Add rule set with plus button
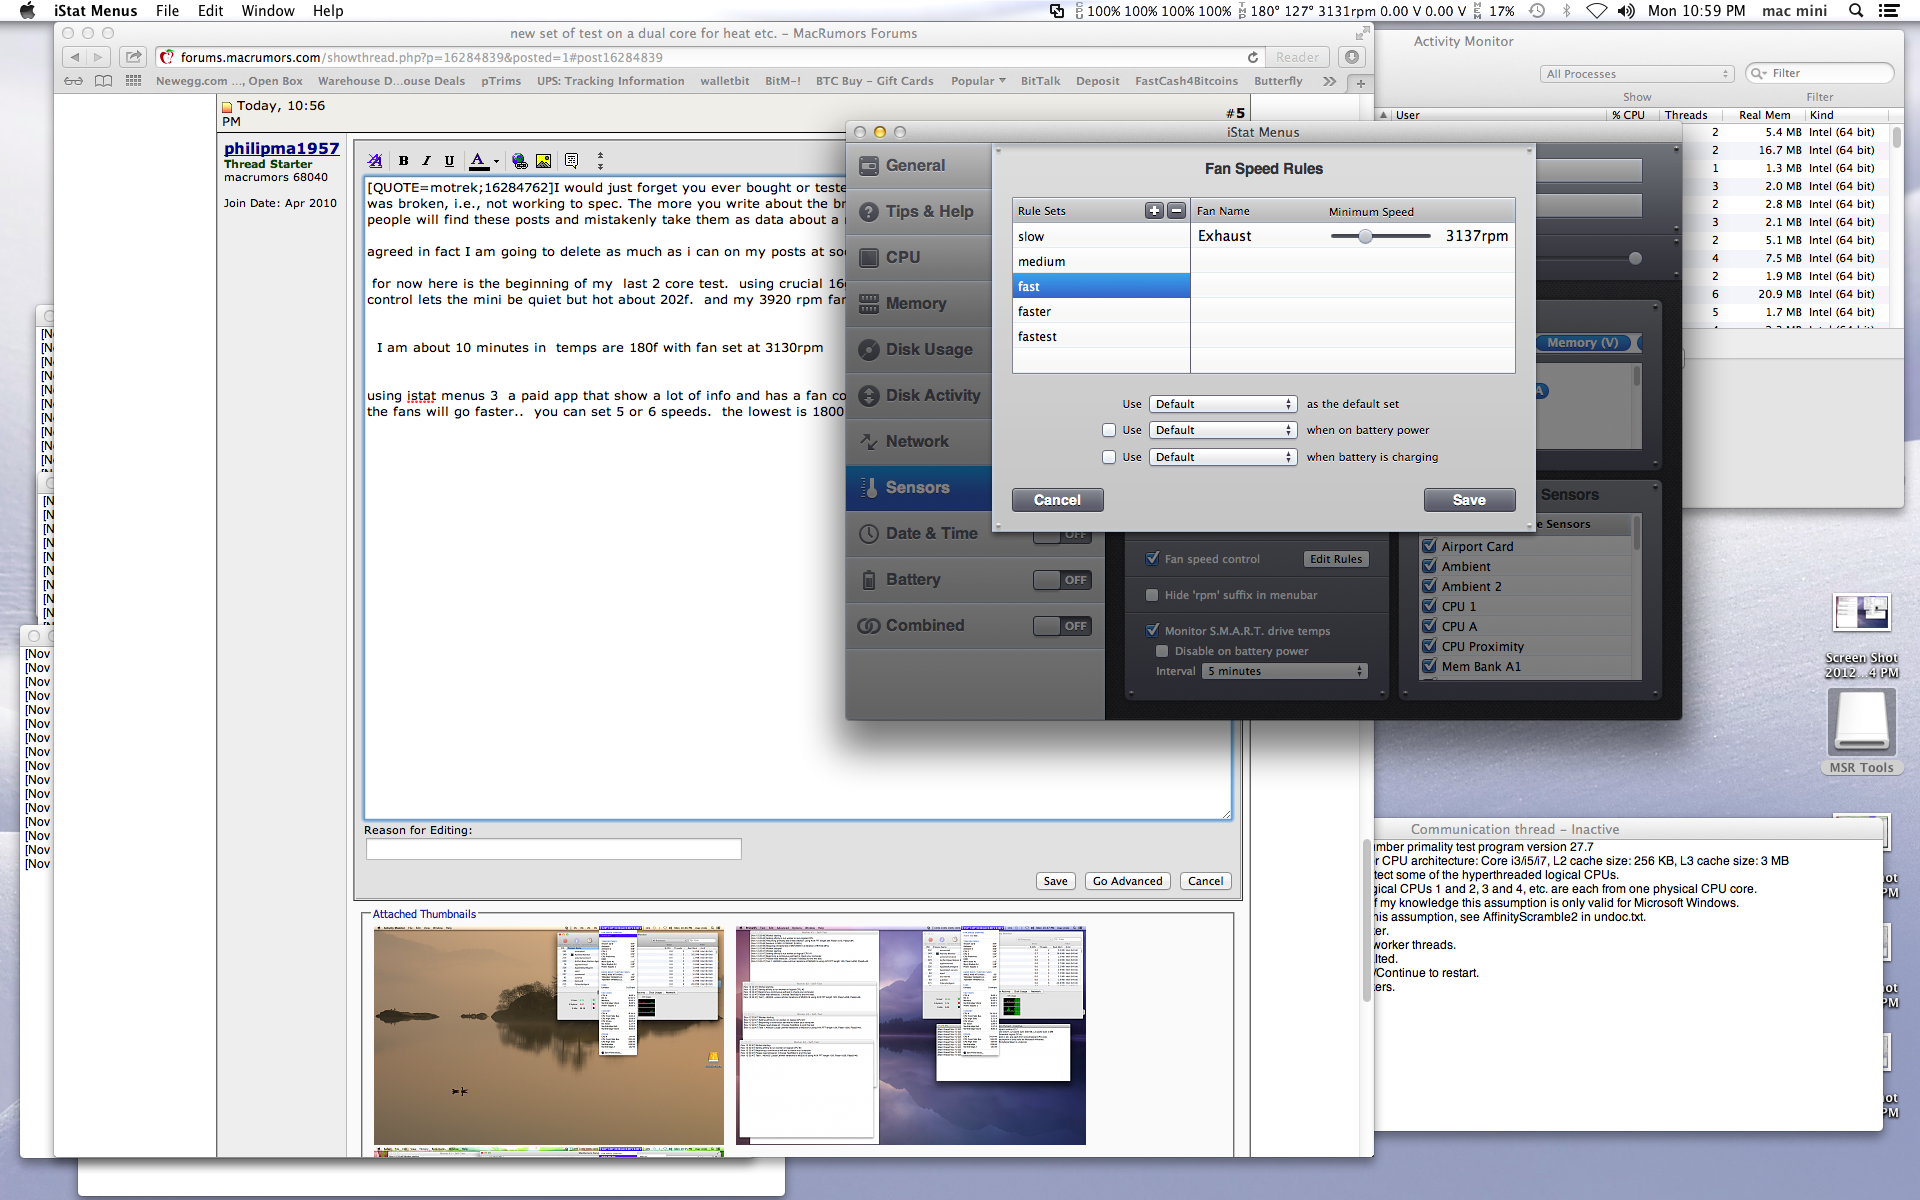 [1154, 210]
